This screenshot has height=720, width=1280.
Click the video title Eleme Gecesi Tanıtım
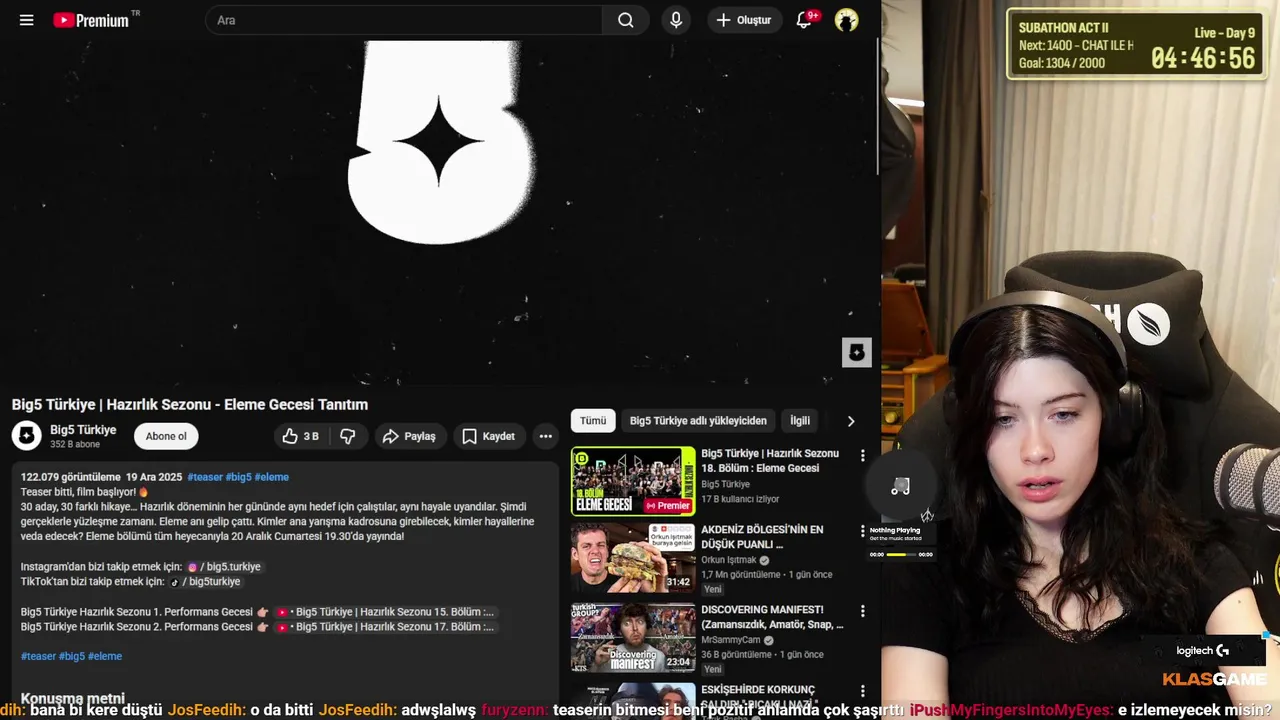click(190, 404)
